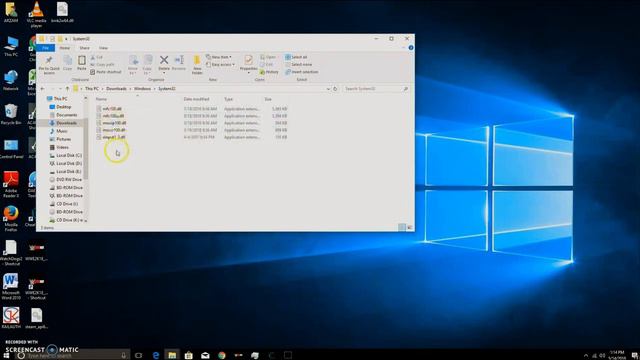This screenshot has width=640, height=360.
Task: Open recent locations dropdown arrow
Action: (x=60, y=89)
